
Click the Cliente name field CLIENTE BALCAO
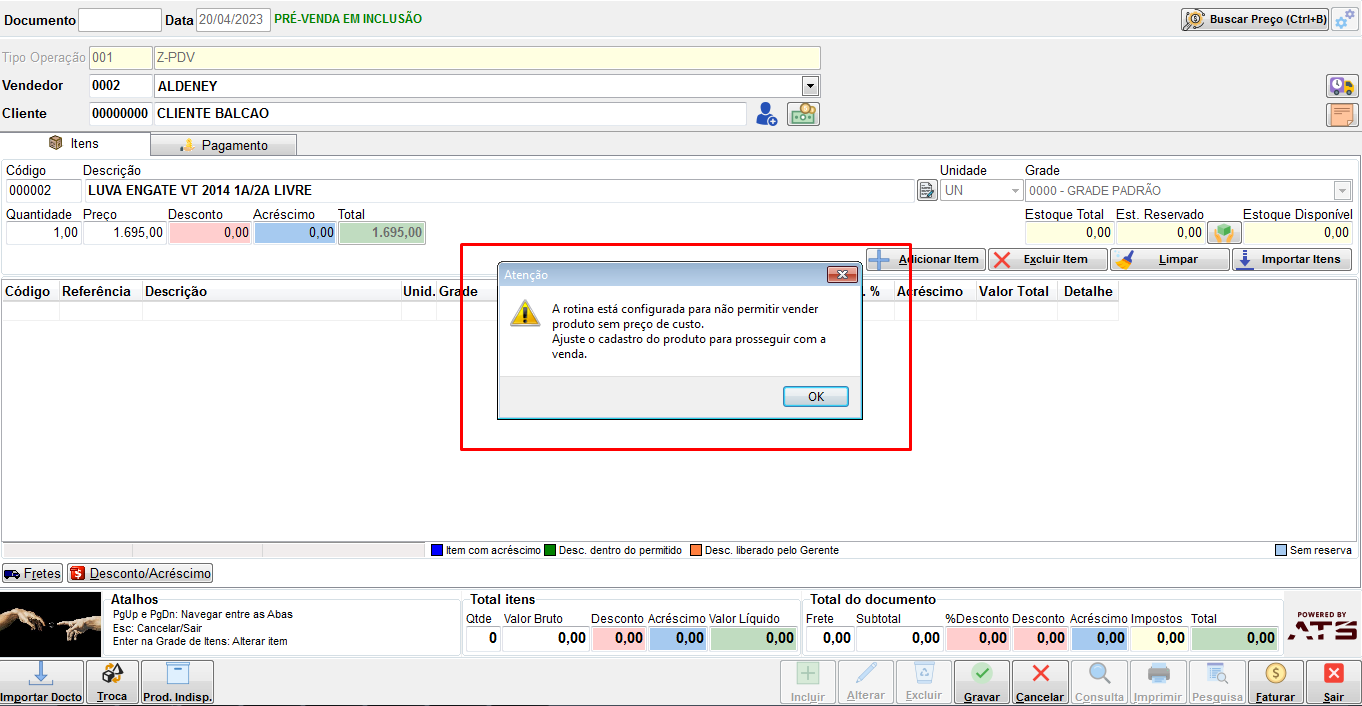pos(450,114)
